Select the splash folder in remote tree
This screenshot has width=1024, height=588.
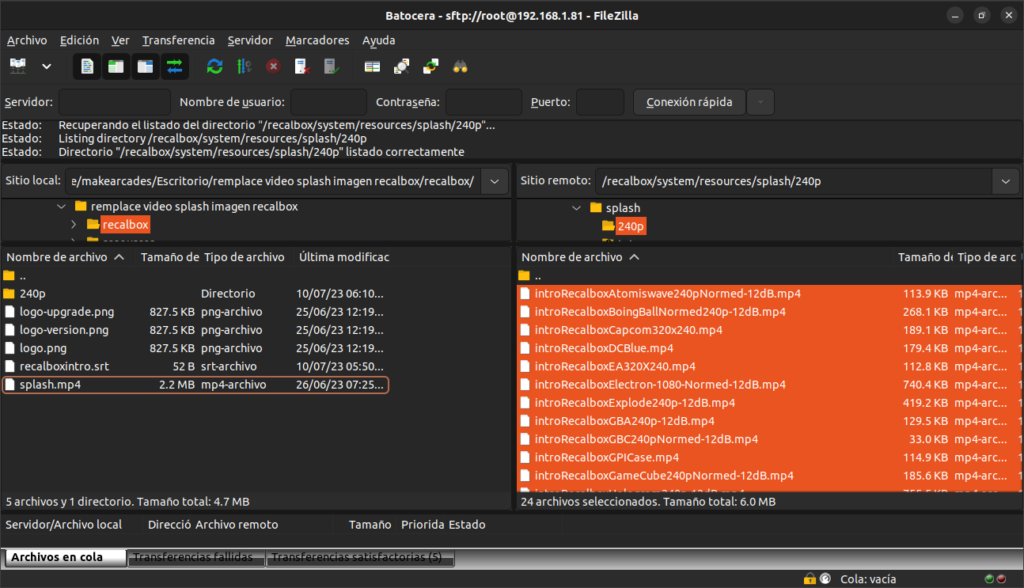(622, 208)
